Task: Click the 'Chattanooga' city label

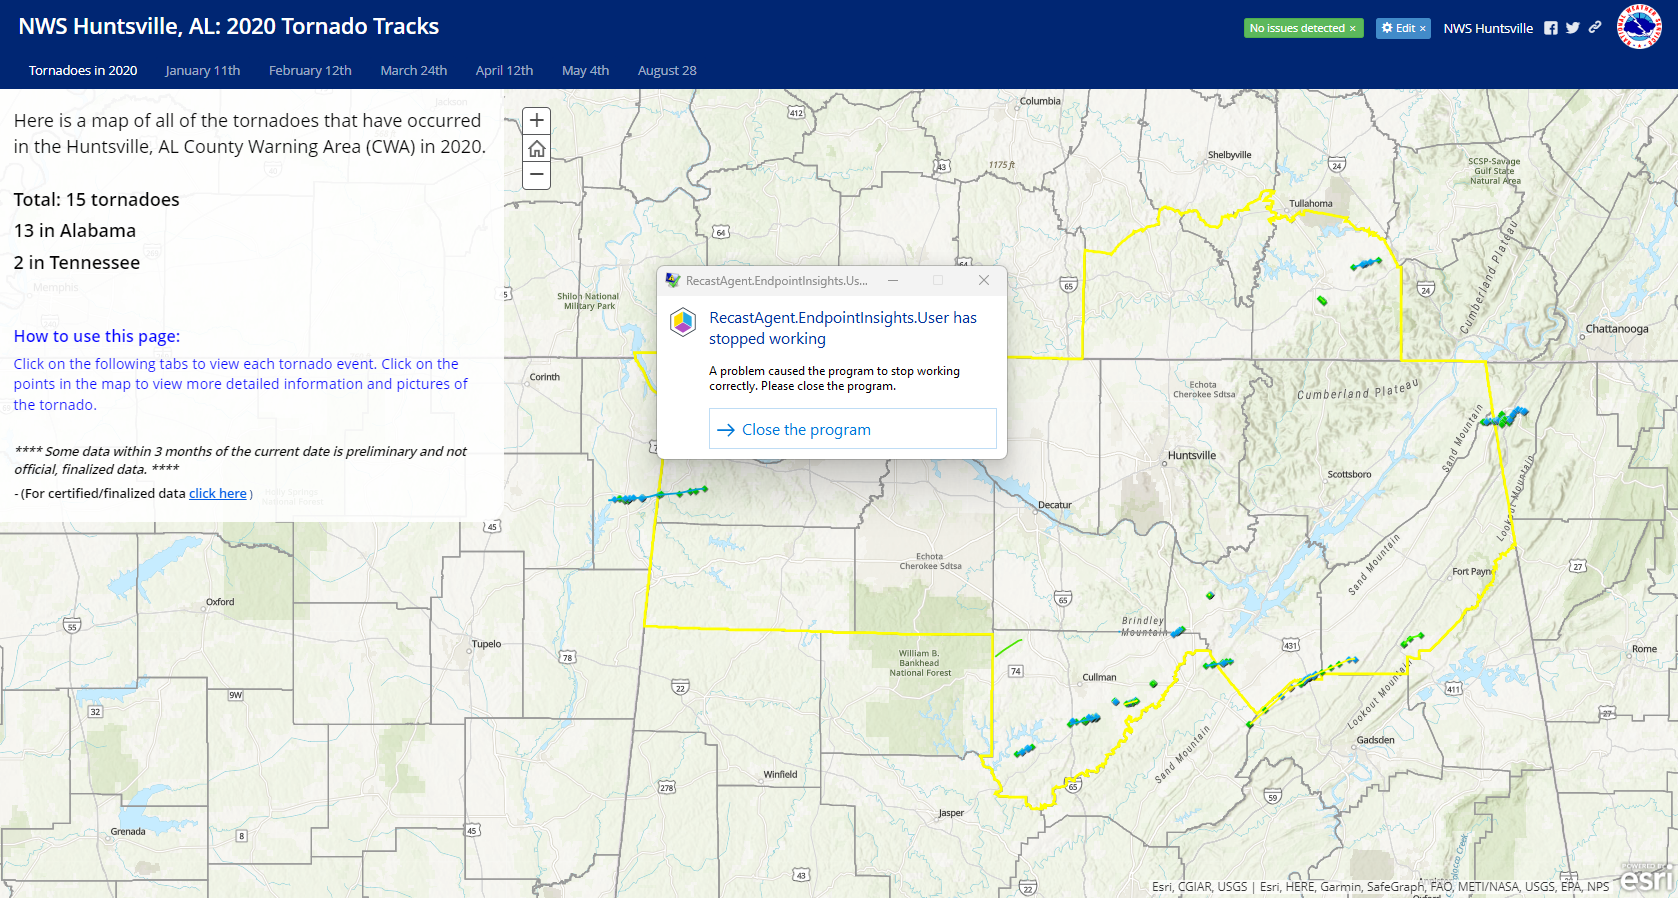Action: tap(1617, 329)
